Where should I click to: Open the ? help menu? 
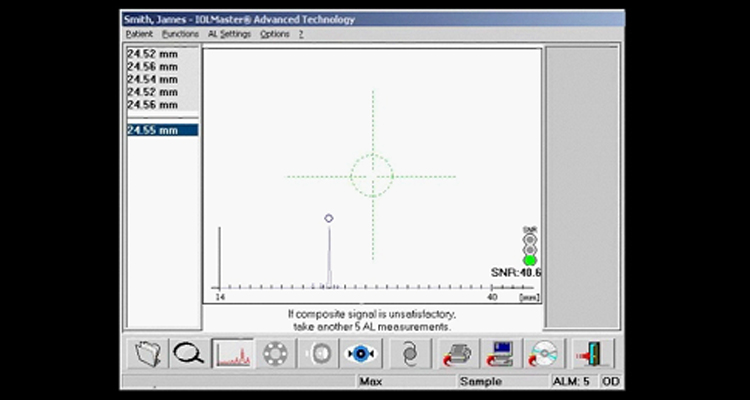(301, 34)
